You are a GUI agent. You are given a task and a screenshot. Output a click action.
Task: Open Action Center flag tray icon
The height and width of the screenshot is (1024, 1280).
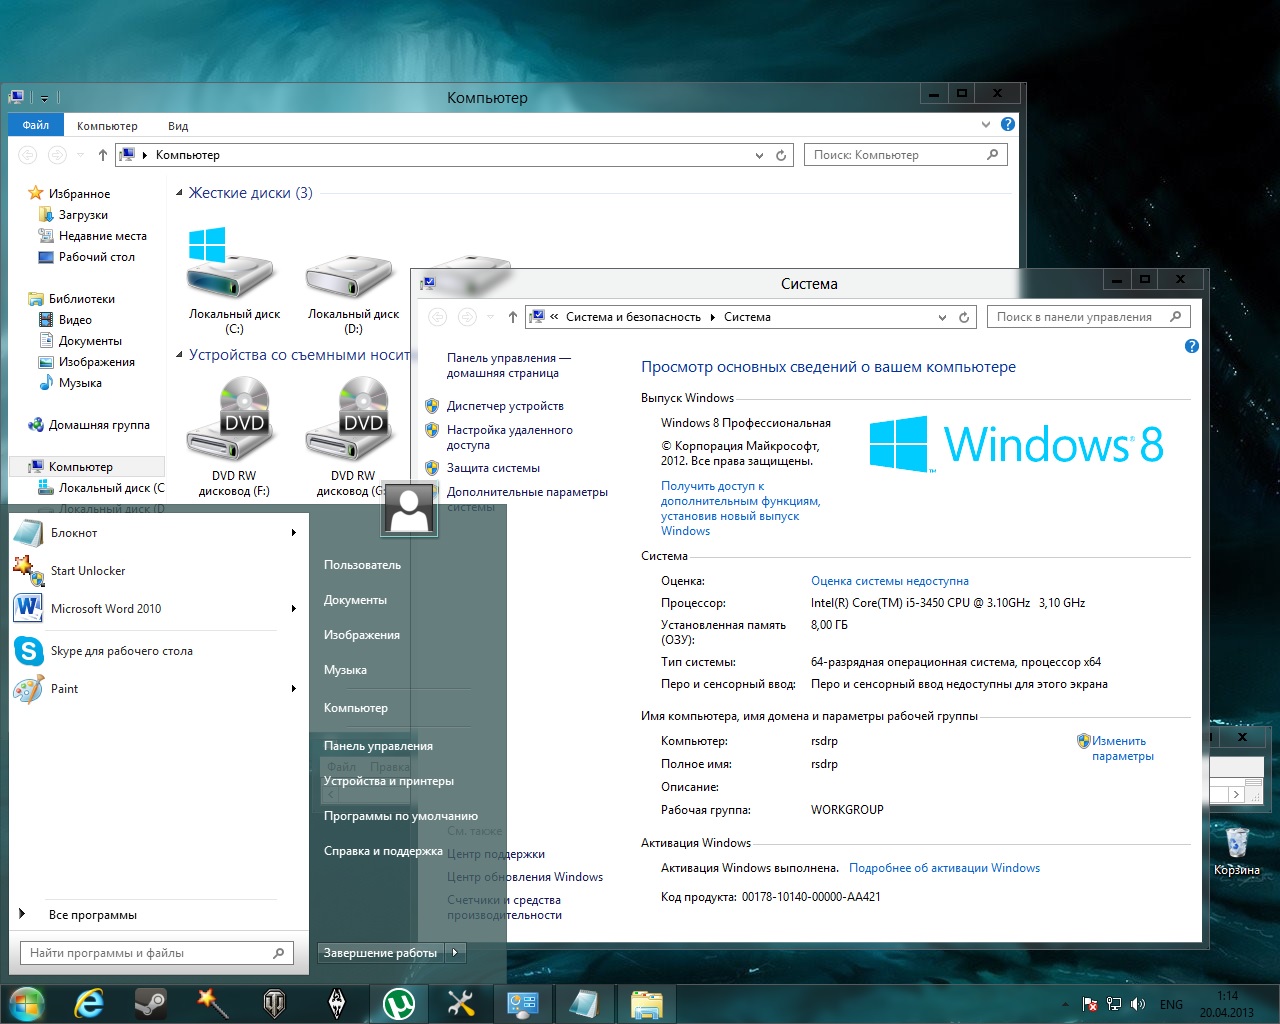1091,1004
